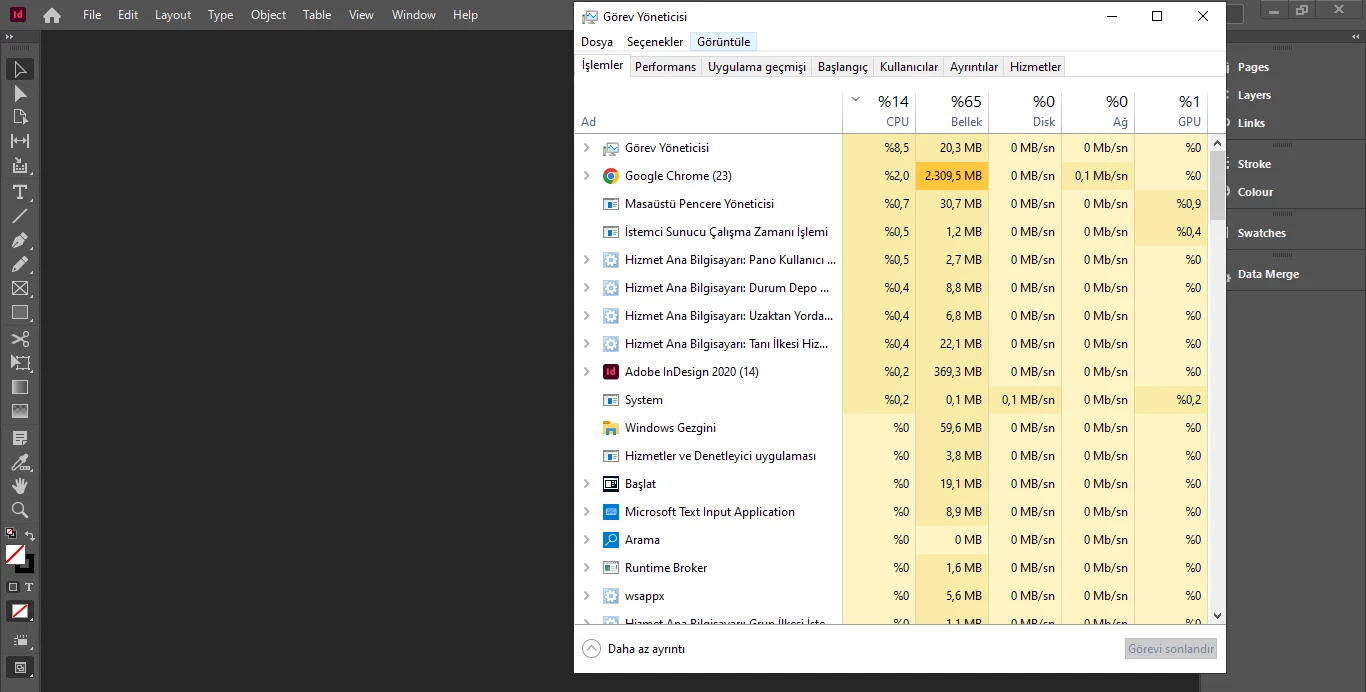The width and height of the screenshot is (1366, 692).
Task: Sort processes by the CPU column
Action: (879, 111)
